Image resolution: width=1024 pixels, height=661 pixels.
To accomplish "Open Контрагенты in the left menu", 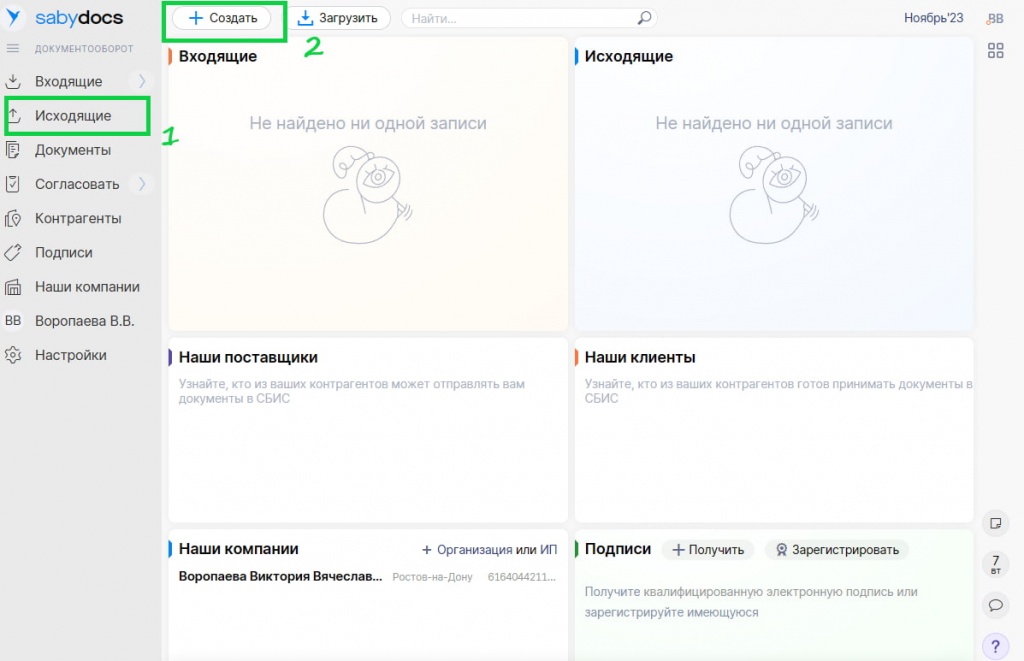I will [78, 218].
